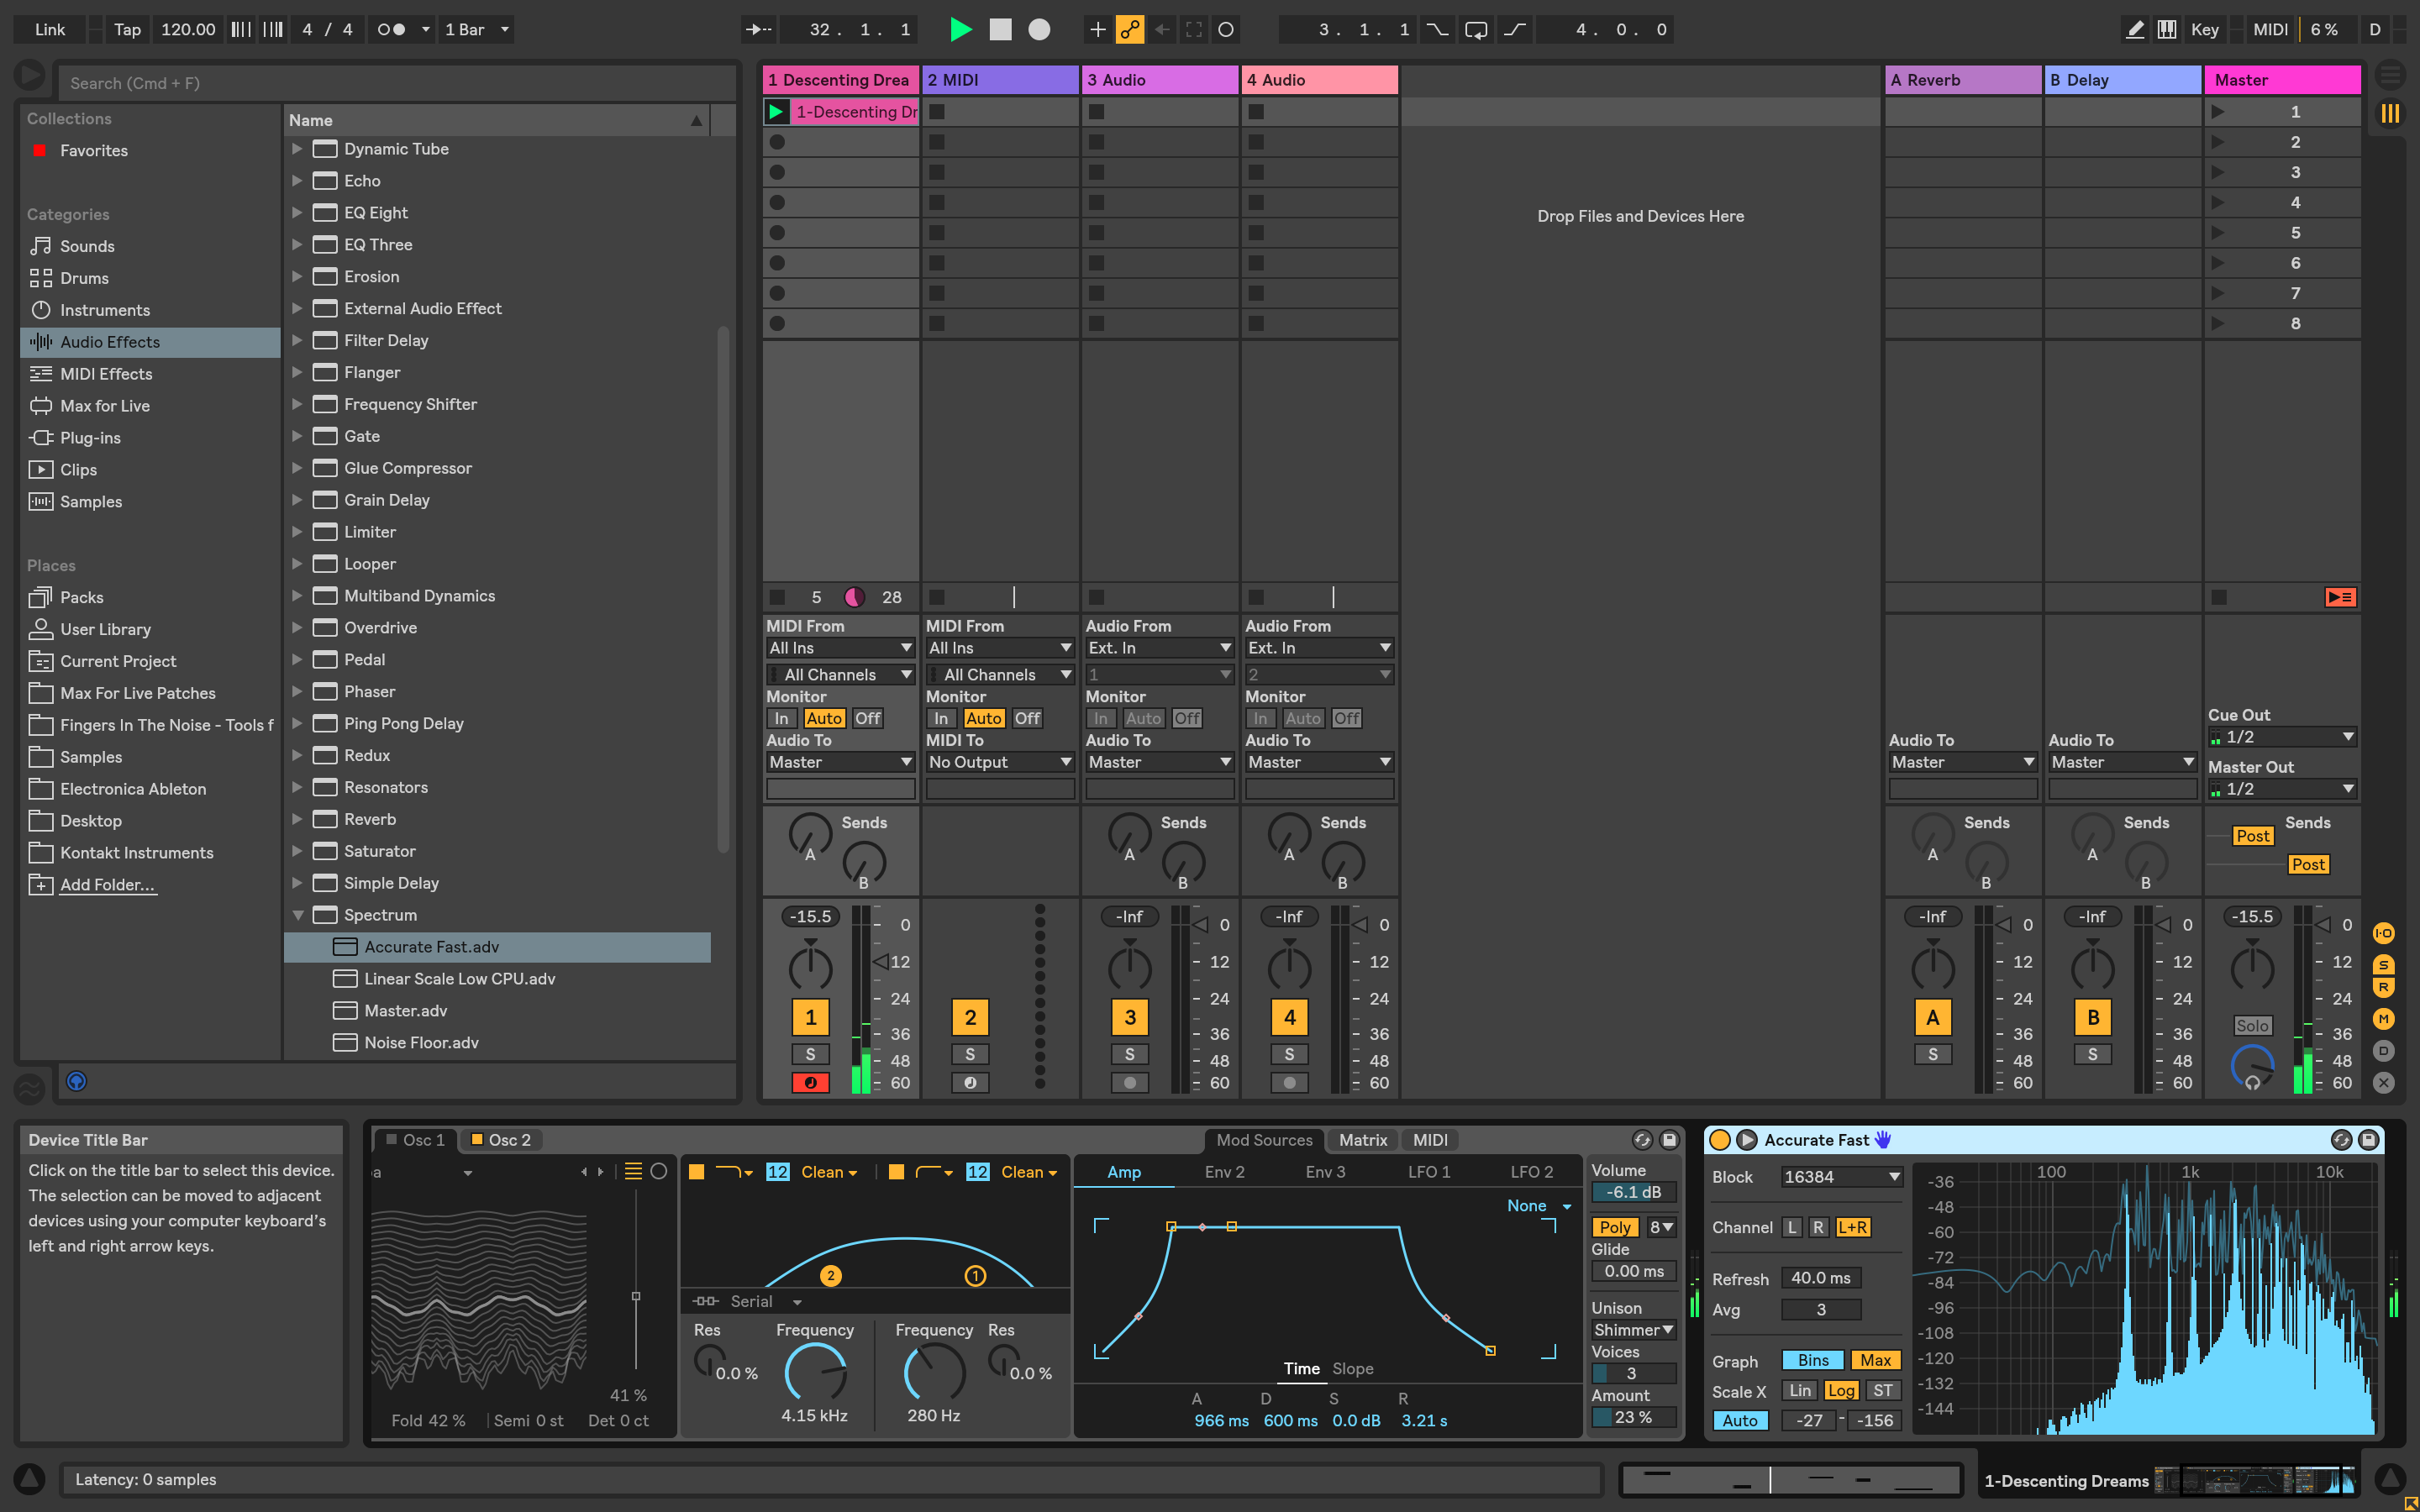Launch the 1-Descenting Dreams clip

pyautogui.click(x=776, y=112)
